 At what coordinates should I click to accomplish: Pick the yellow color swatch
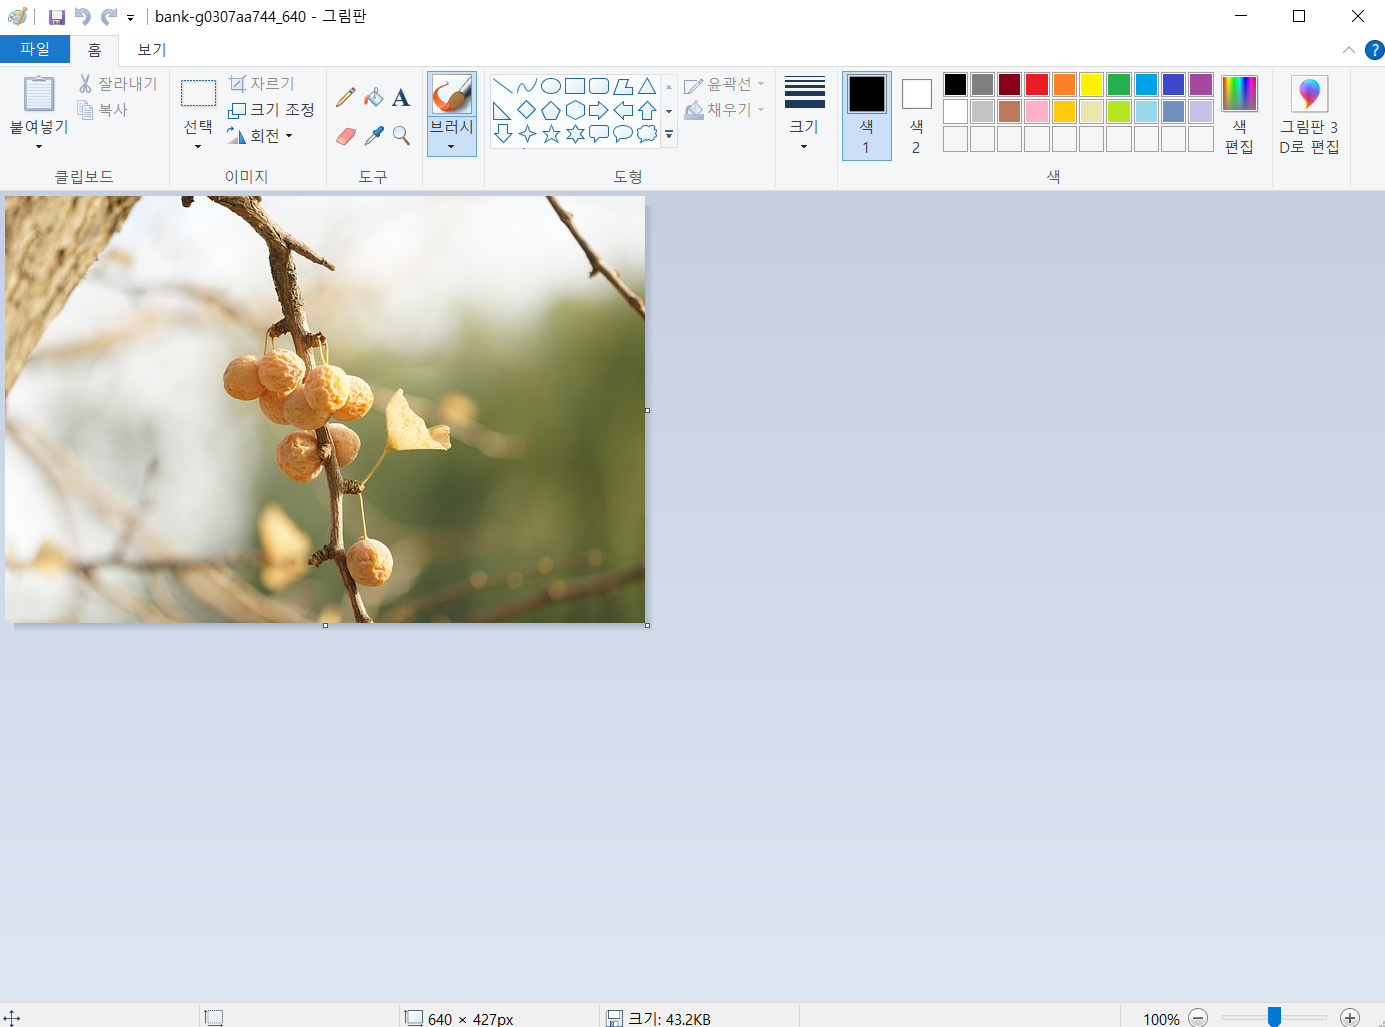(1091, 84)
